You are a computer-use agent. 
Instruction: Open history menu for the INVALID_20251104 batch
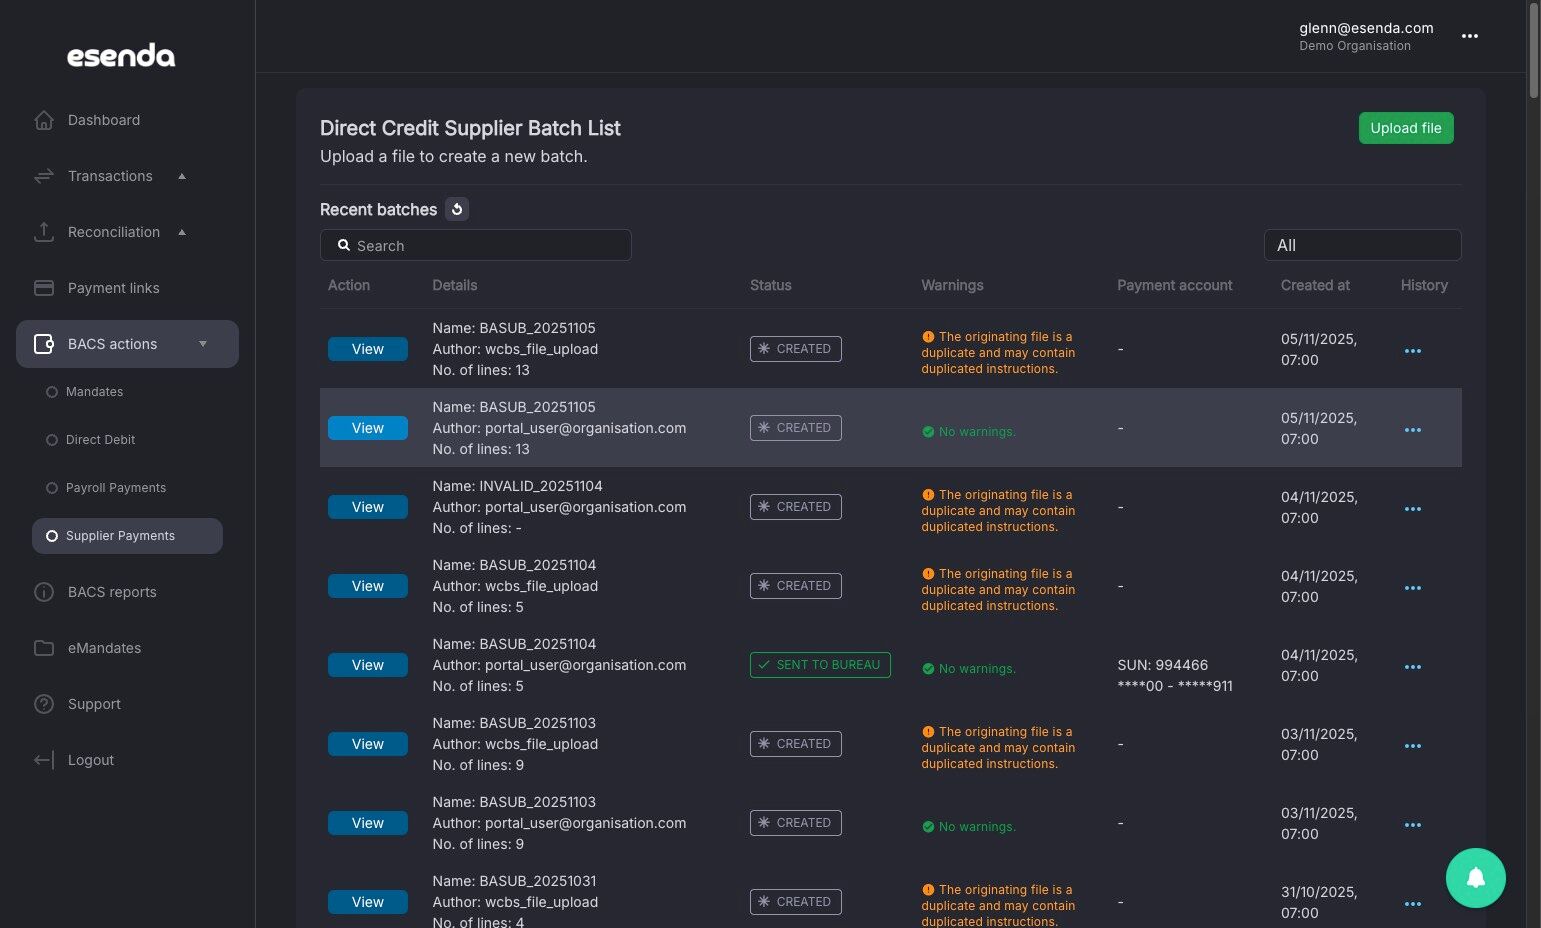[x=1413, y=509]
